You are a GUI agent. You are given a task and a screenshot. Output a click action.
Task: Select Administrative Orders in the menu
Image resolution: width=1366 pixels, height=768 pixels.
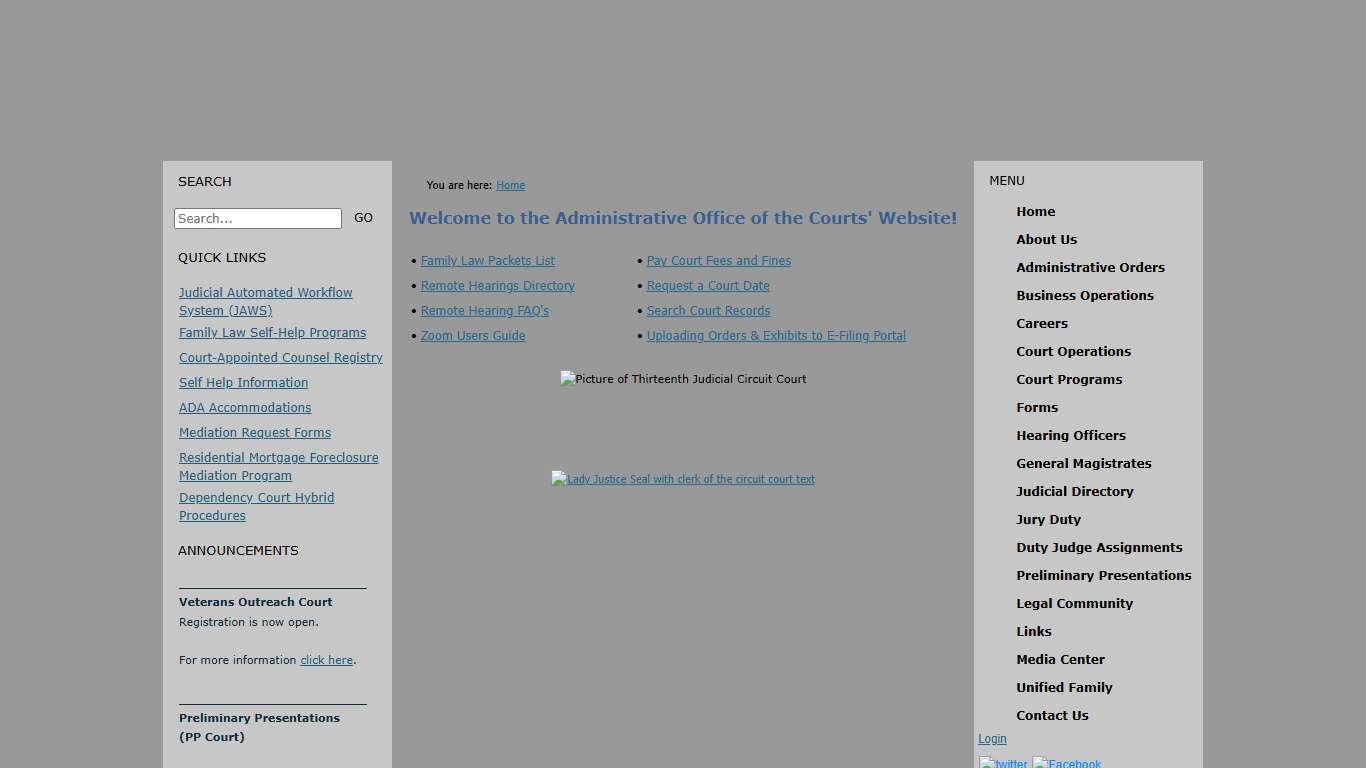(x=1090, y=268)
